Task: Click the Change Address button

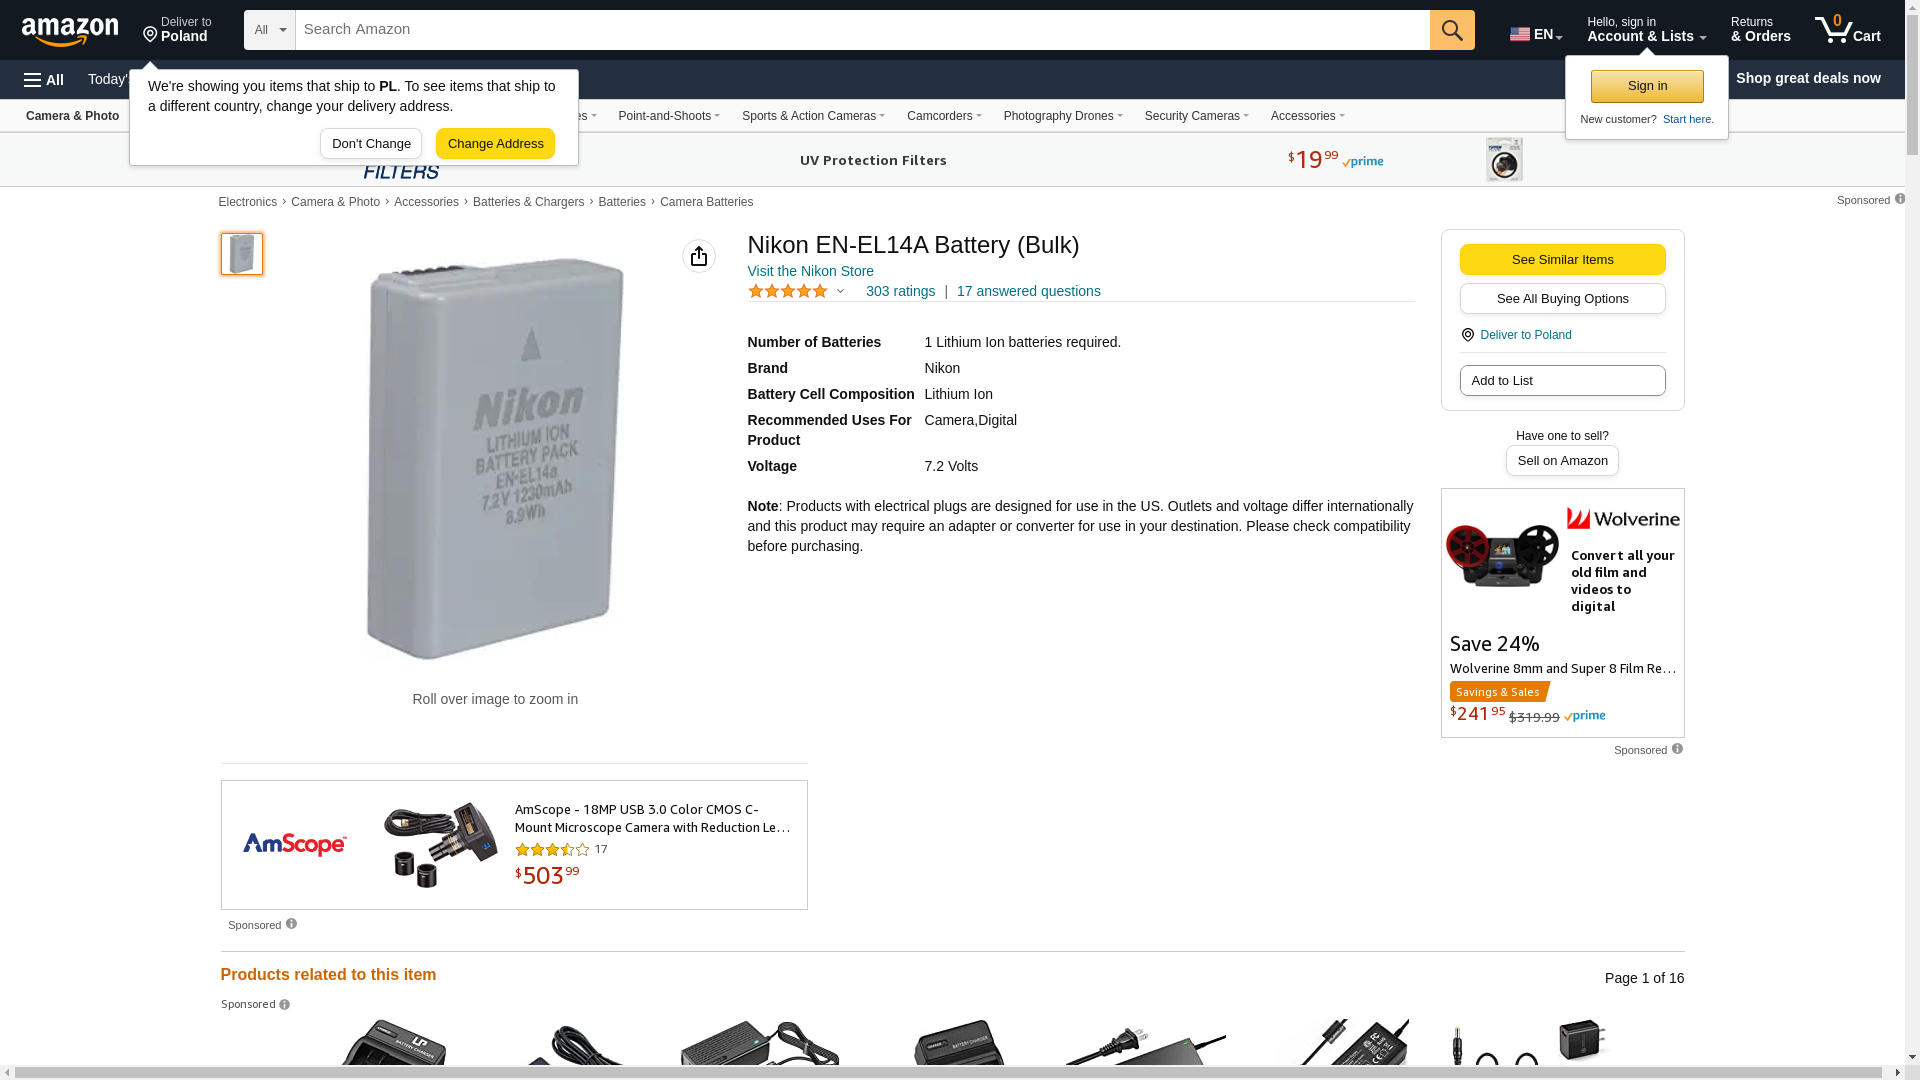Action: pyautogui.click(x=495, y=144)
